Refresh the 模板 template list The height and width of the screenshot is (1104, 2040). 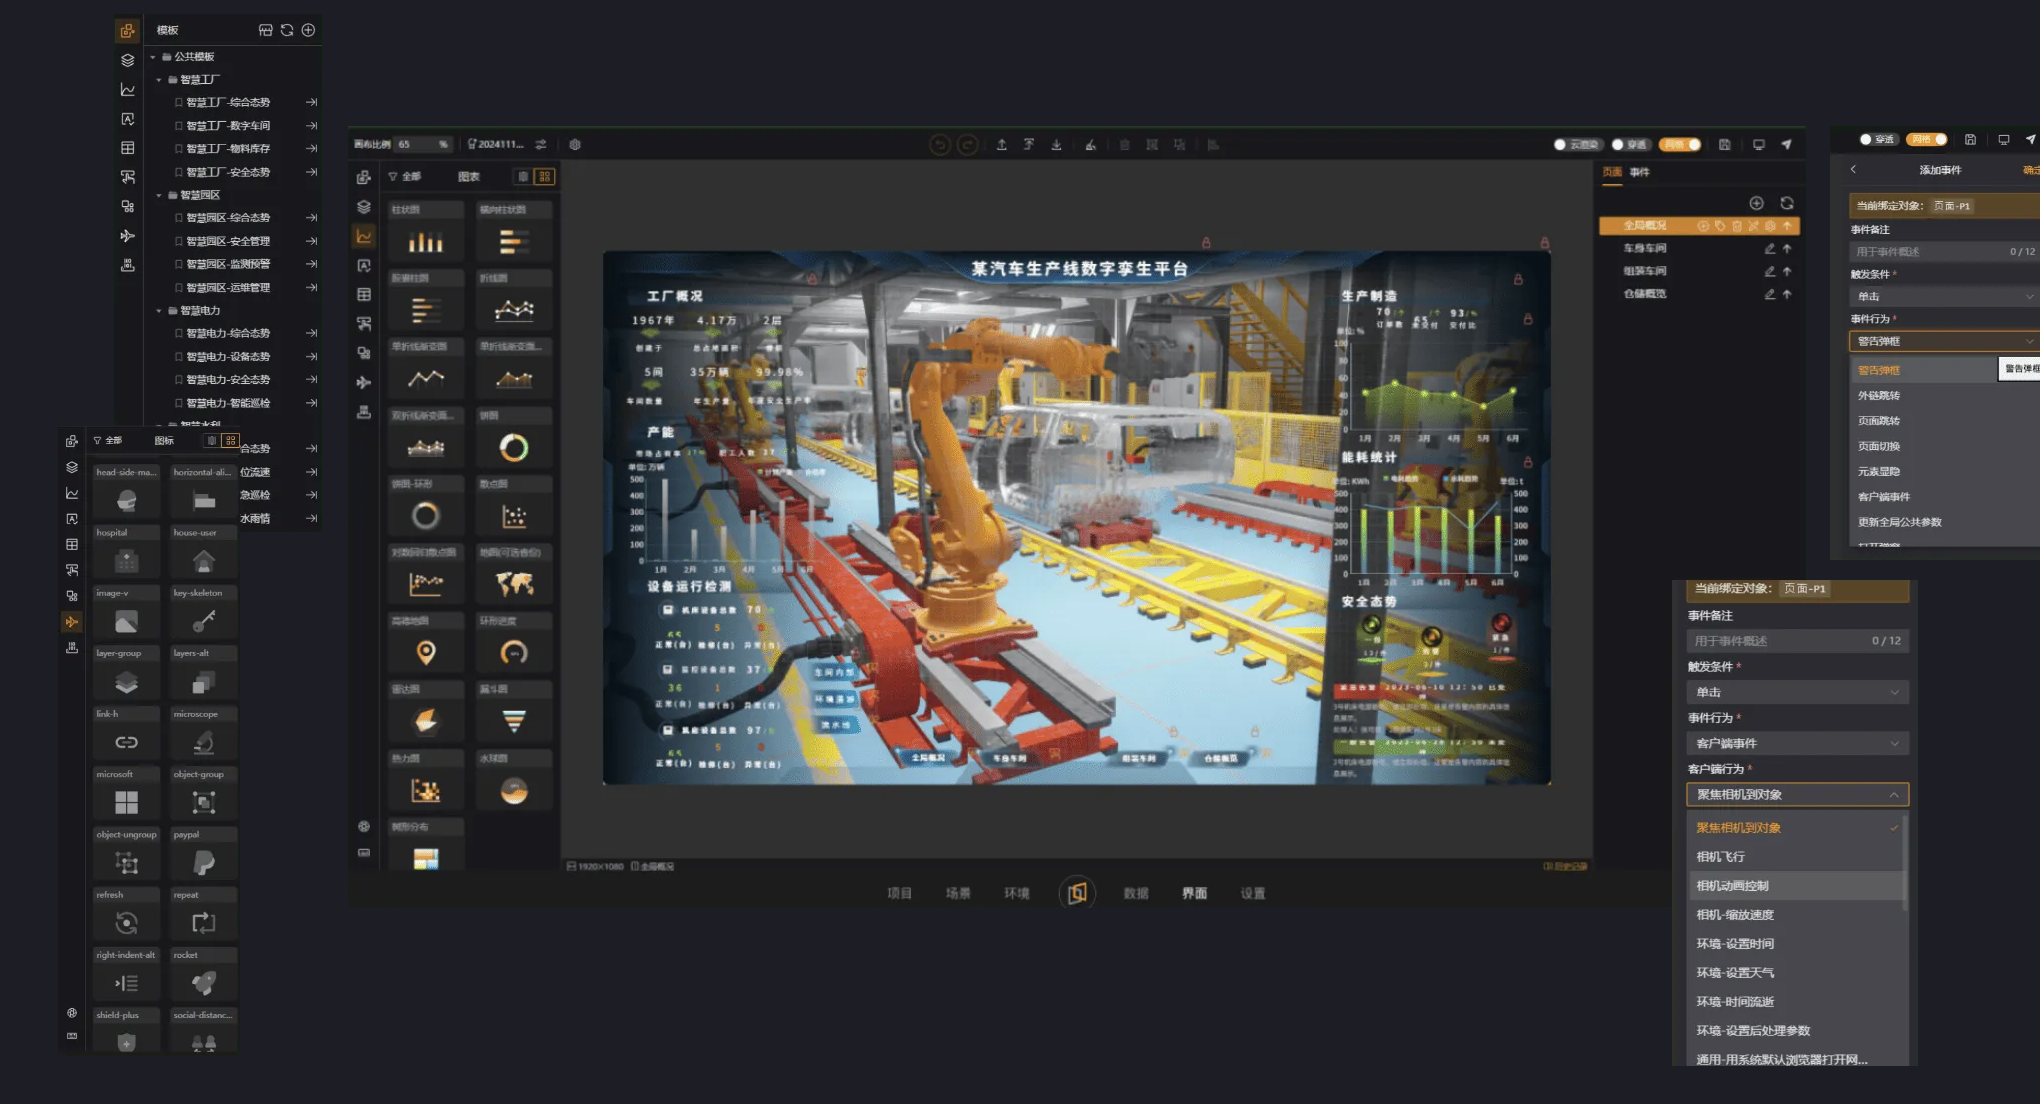click(287, 30)
